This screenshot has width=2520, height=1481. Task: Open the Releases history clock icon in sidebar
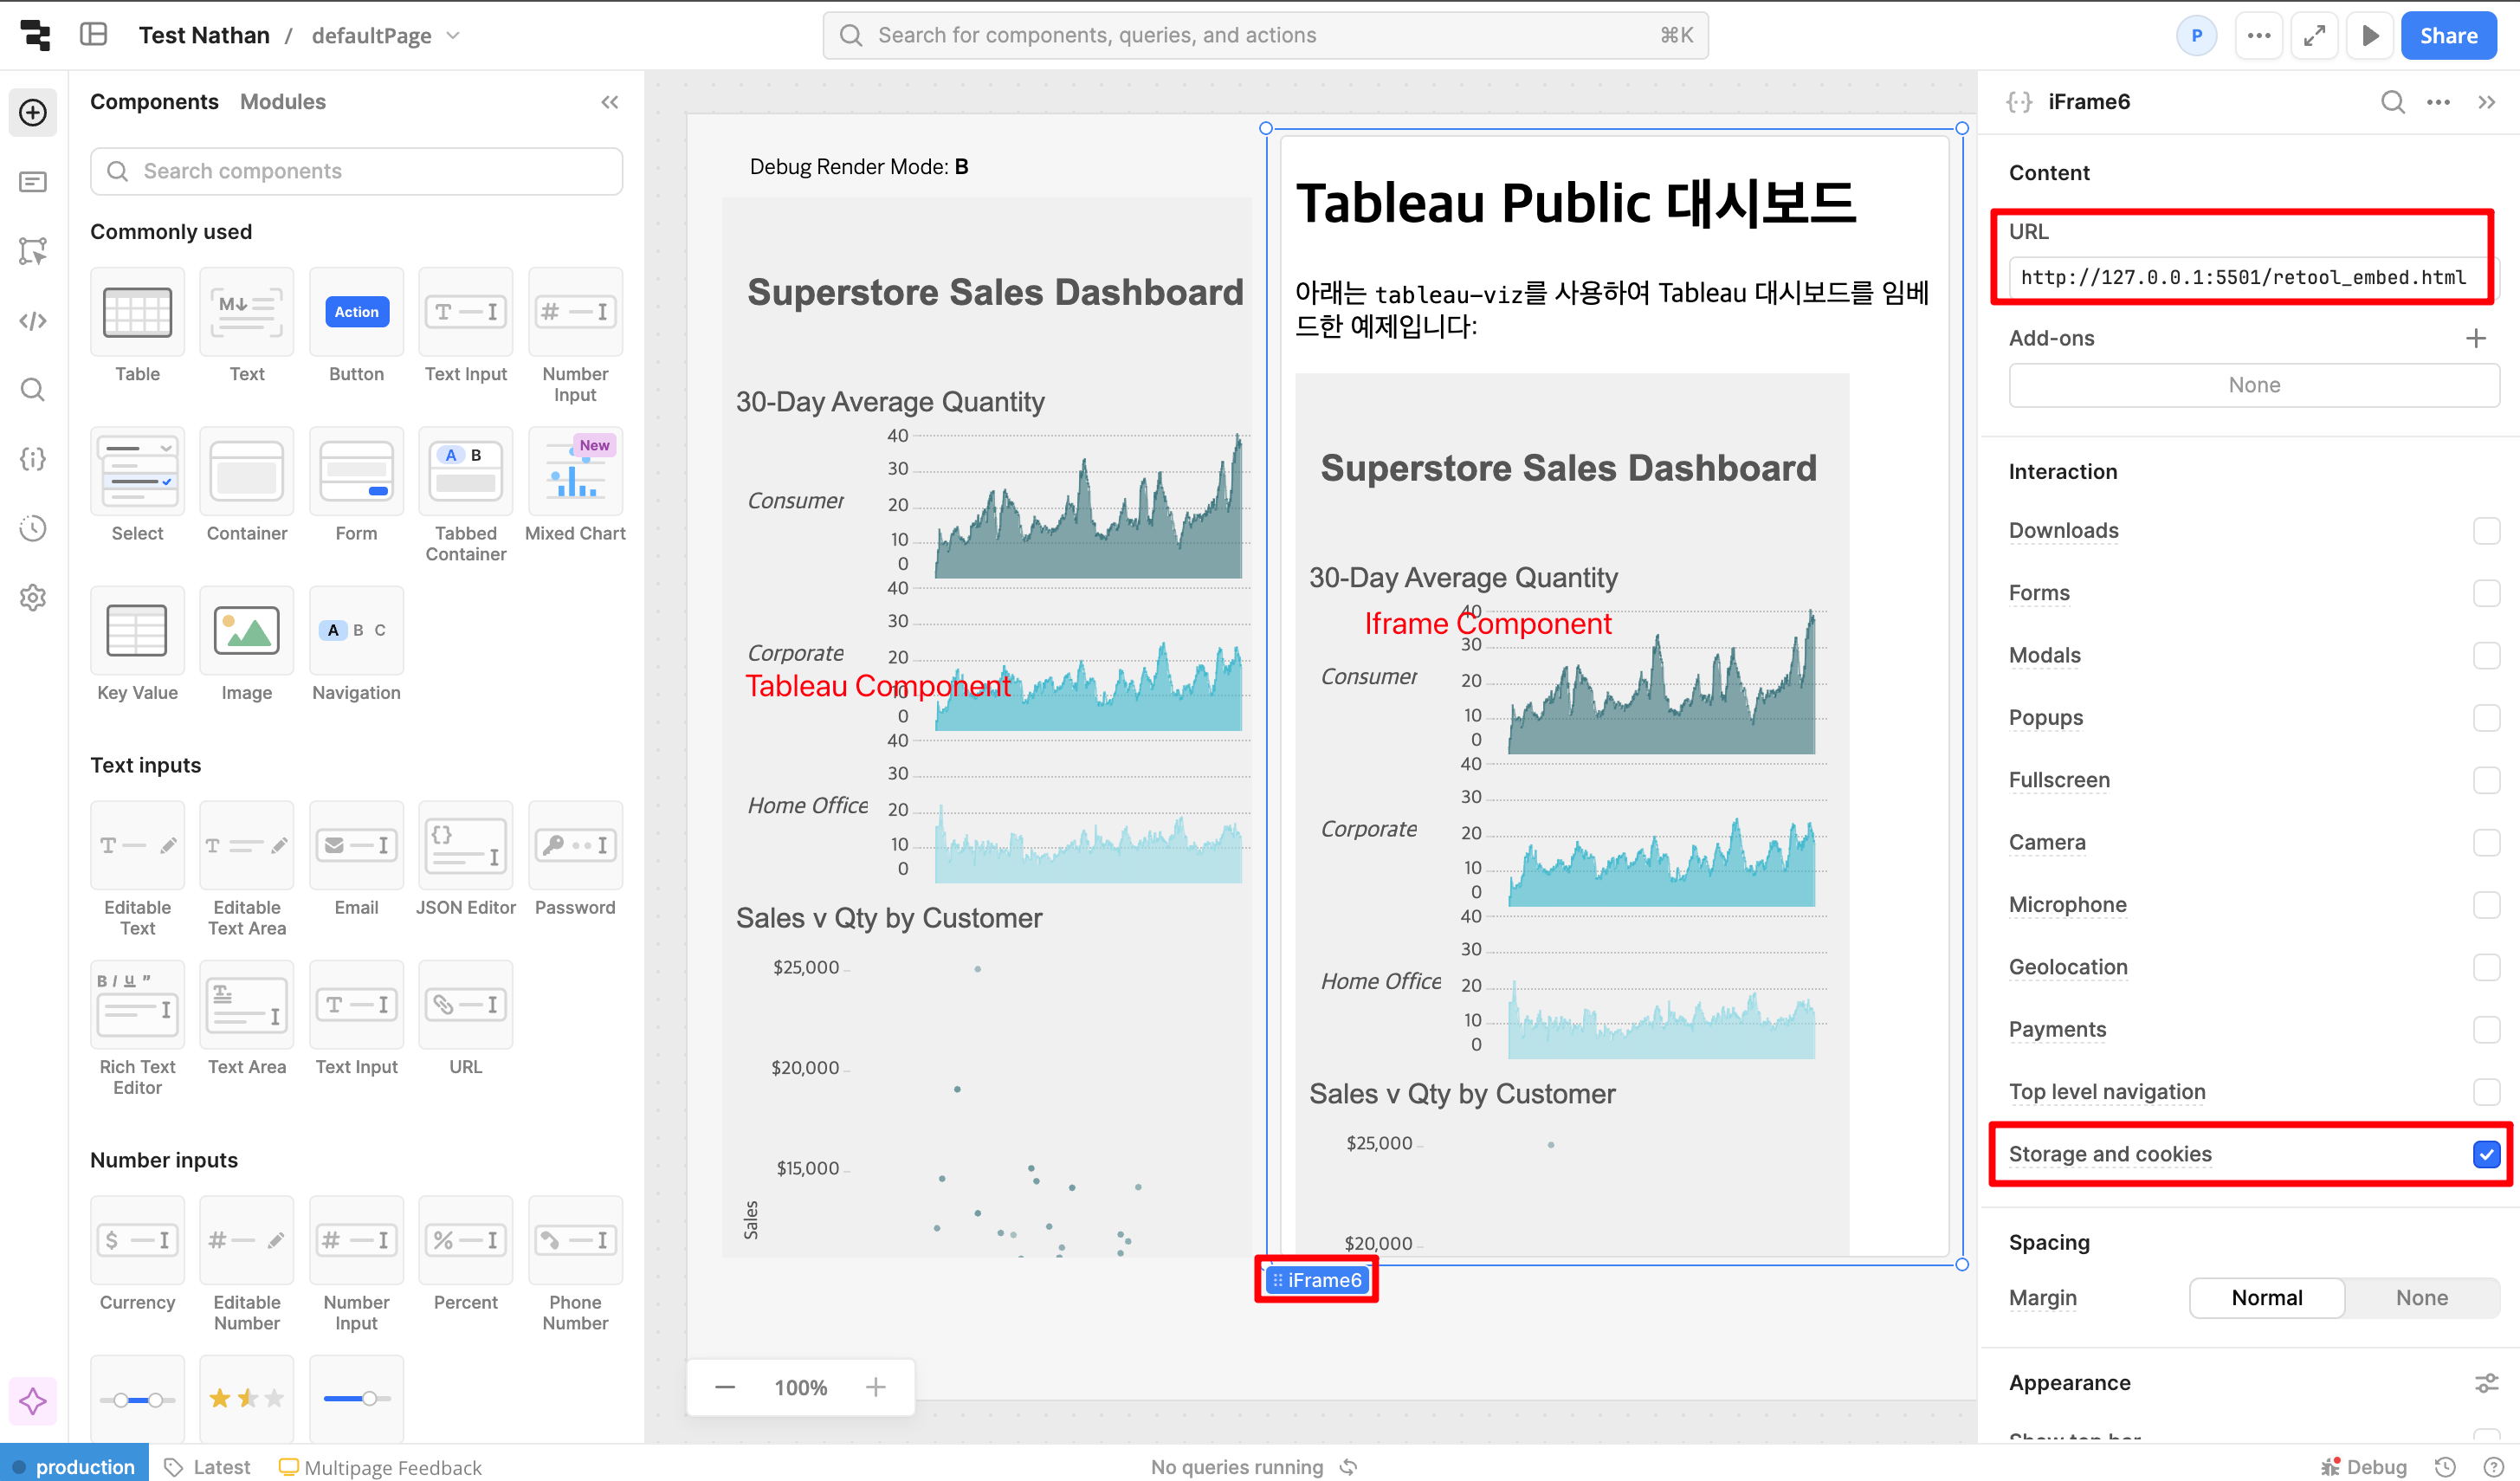pyautogui.click(x=33, y=528)
